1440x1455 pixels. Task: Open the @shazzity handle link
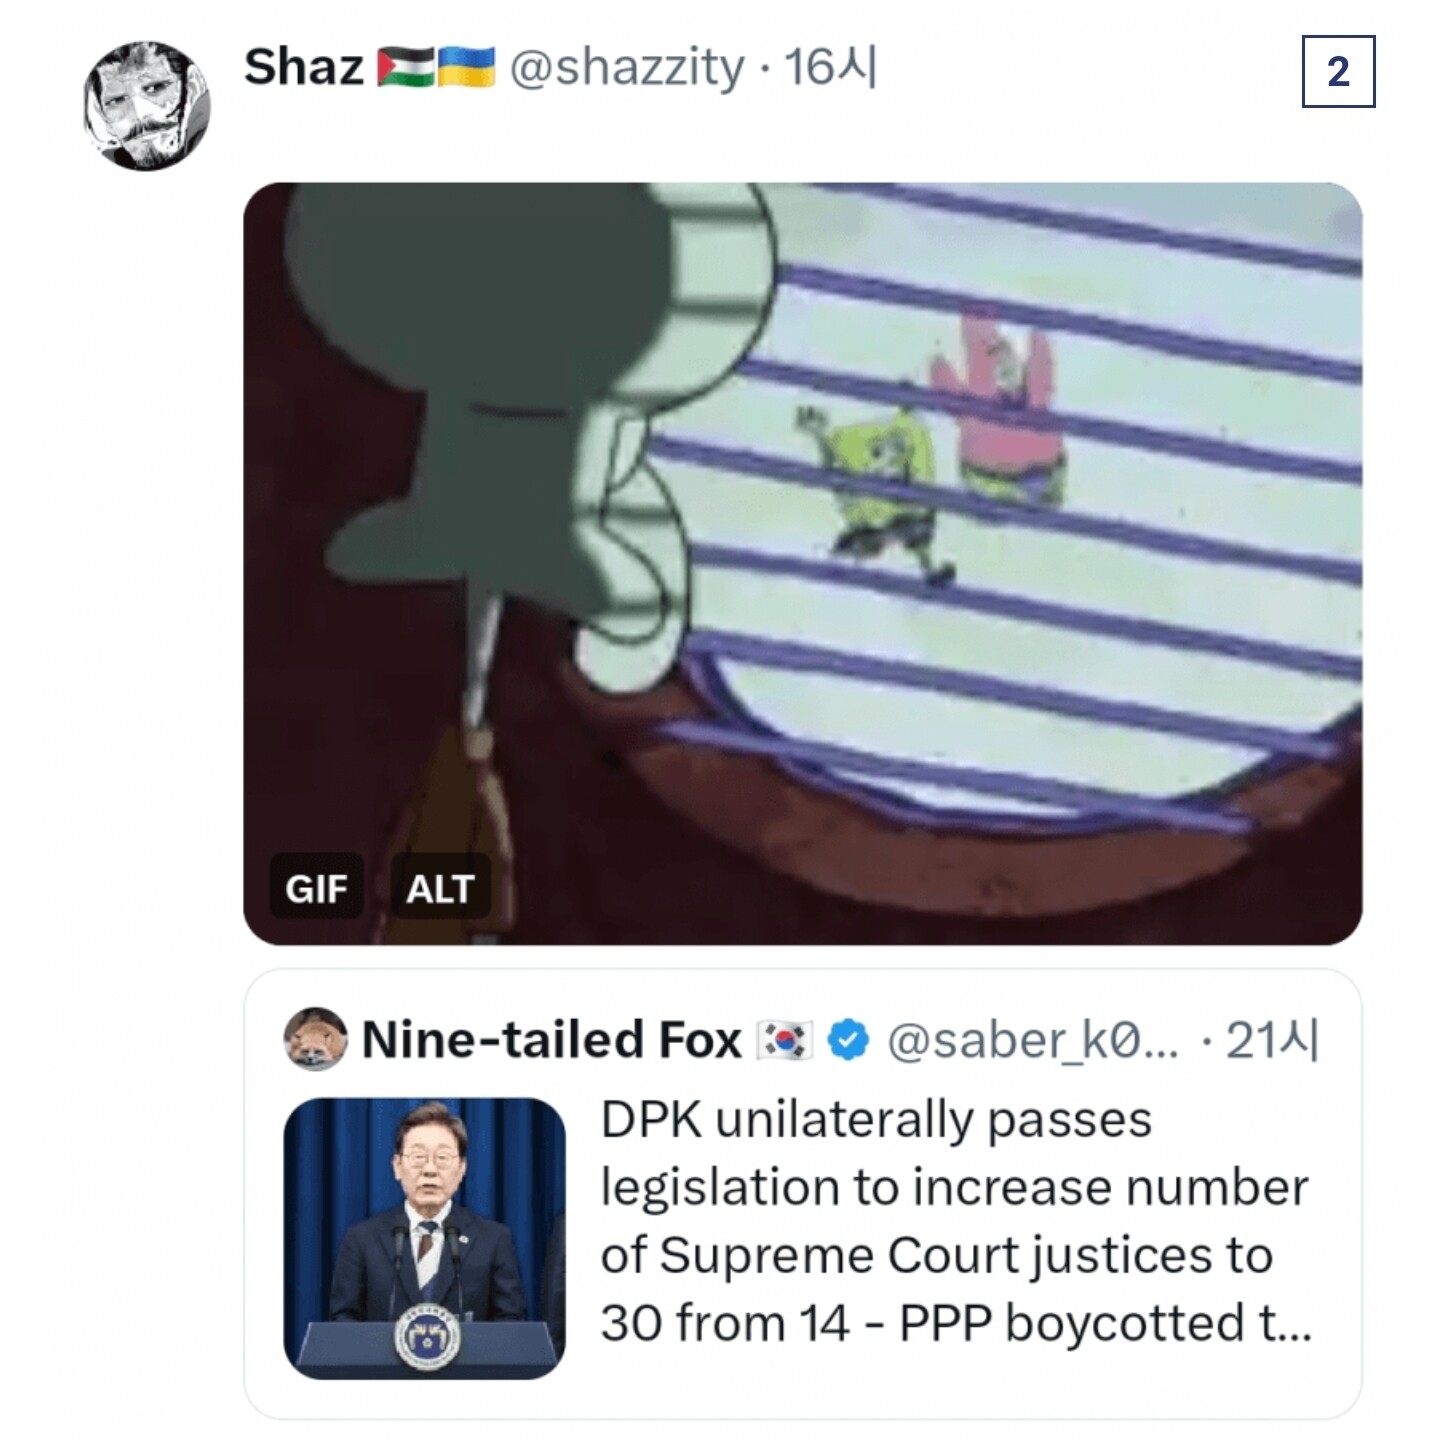(627, 68)
